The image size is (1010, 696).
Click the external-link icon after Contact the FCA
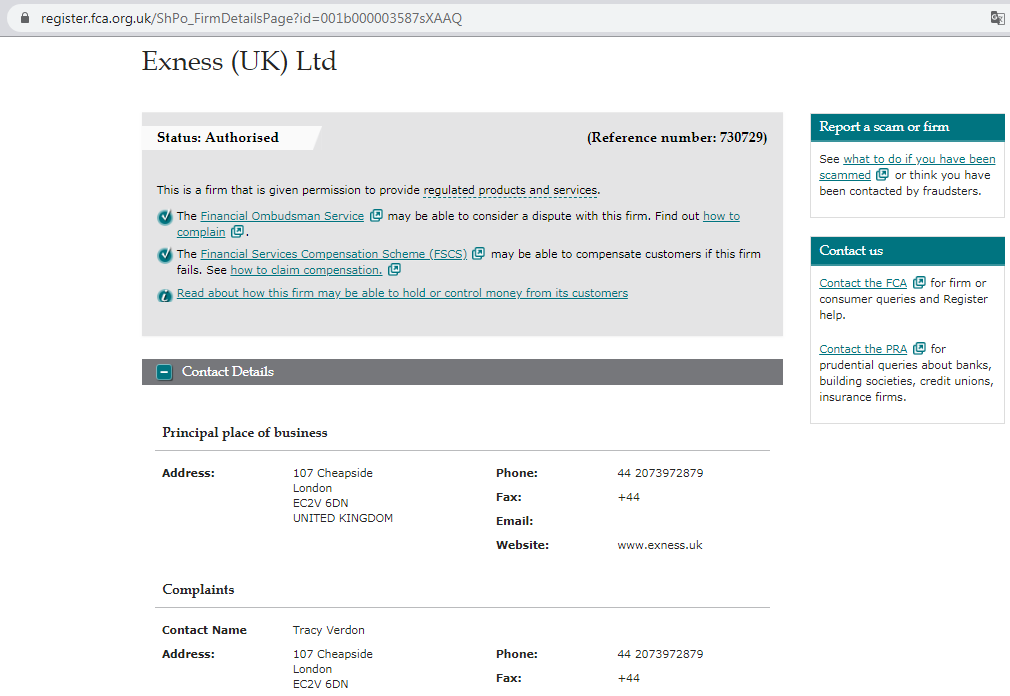click(919, 282)
